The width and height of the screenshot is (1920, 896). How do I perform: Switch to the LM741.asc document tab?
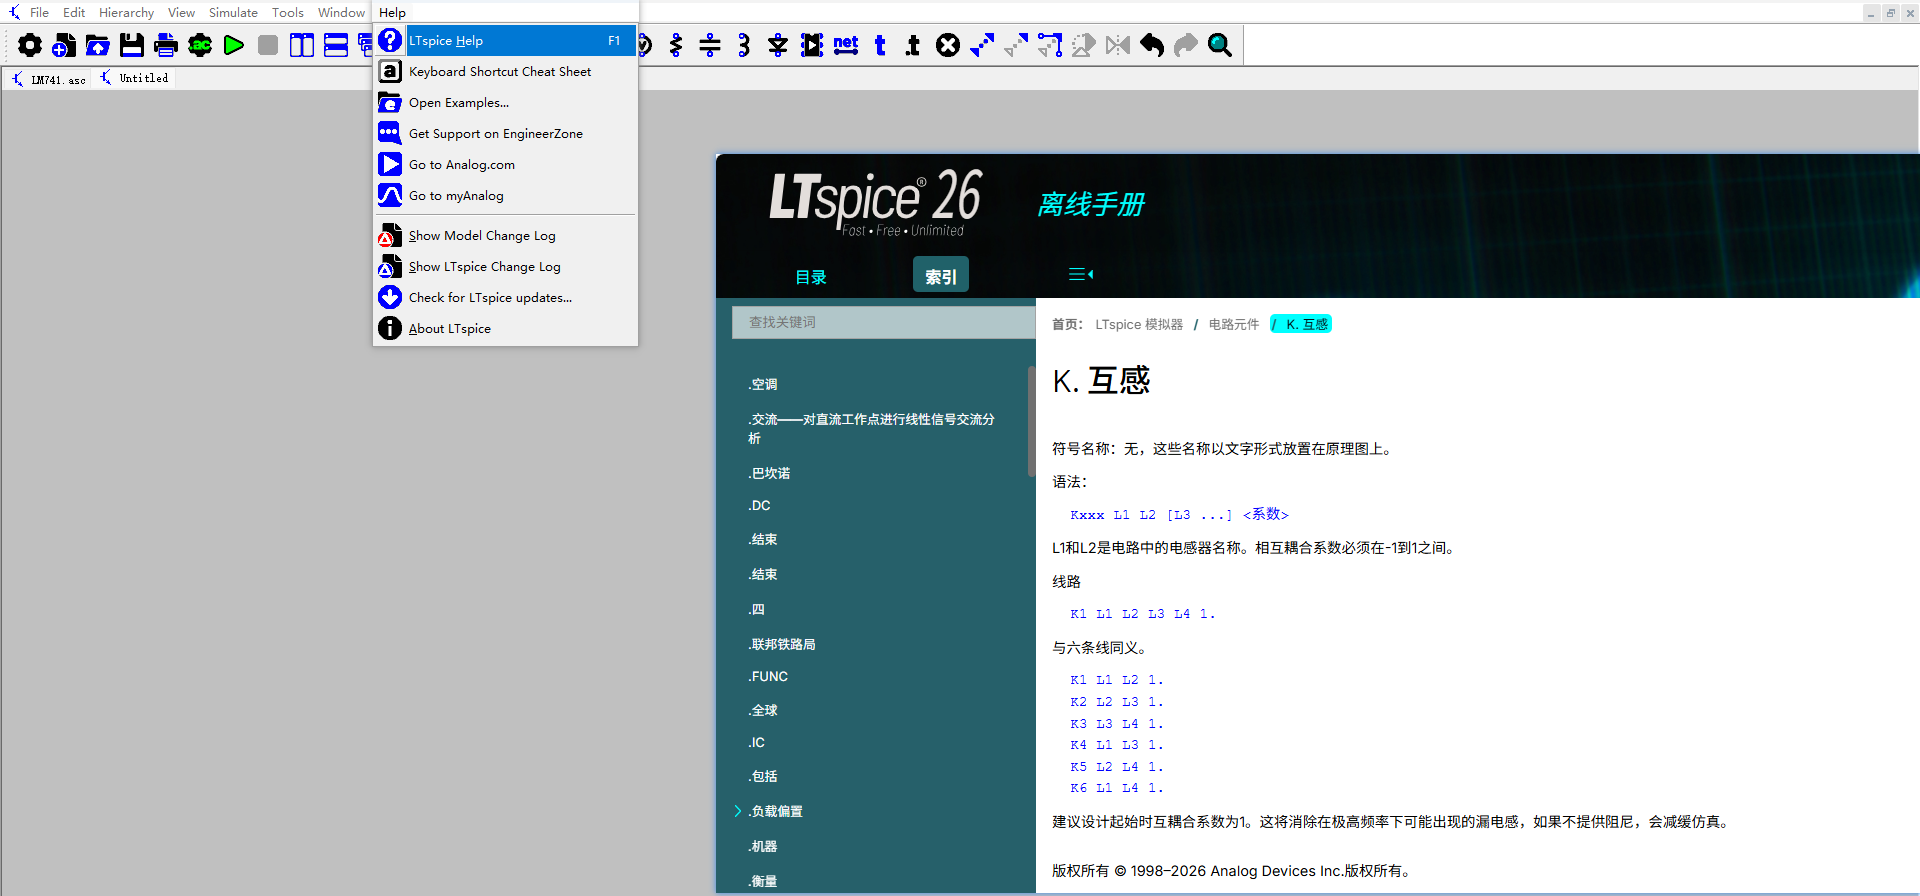48,79
